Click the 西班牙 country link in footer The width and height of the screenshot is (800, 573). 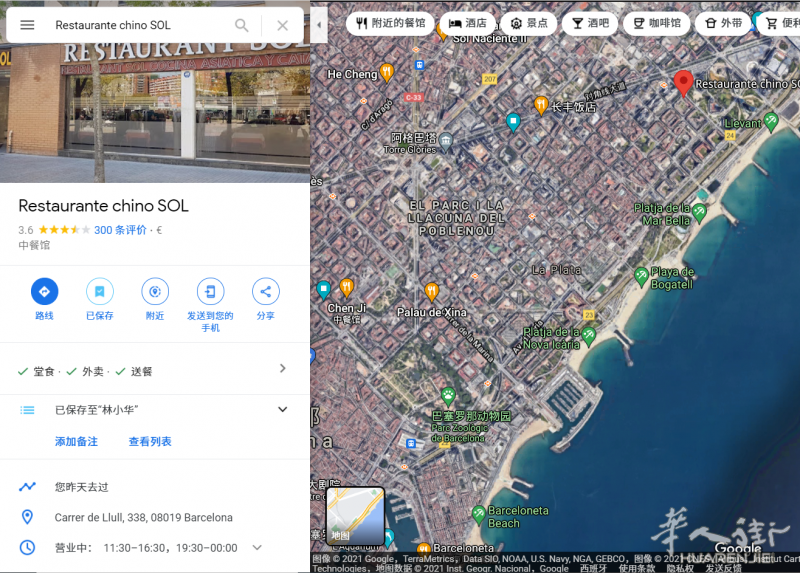pyautogui.click(x=593, y=568)
